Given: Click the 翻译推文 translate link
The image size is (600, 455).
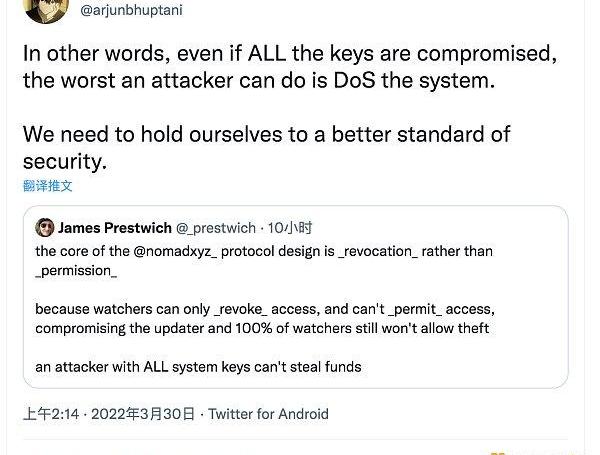Looking at the screenshot, I should [48, 186].
